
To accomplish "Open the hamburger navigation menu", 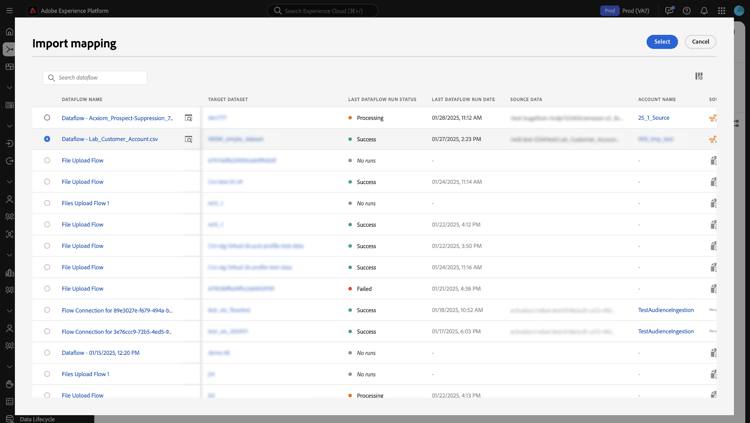I will click(x=10, y=11).
